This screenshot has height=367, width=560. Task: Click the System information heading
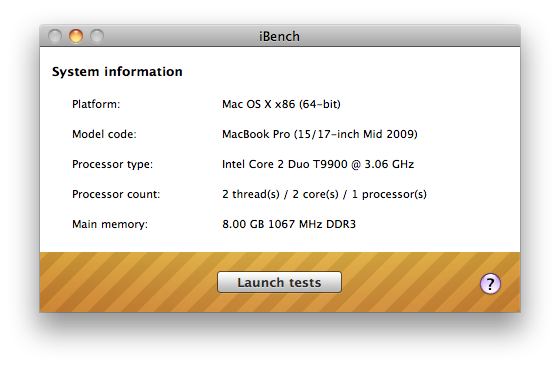pyautogui.click(x=117, y=72)
